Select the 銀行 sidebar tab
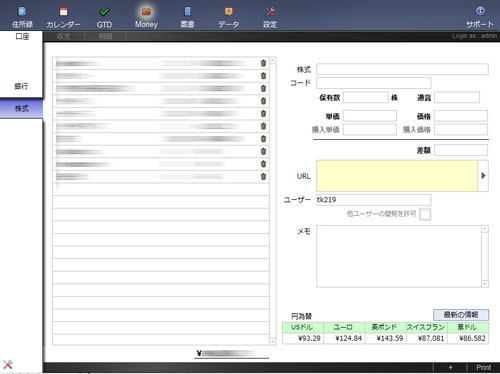The height and width of the screenshot is (374, 500). (x=21, y=86)
